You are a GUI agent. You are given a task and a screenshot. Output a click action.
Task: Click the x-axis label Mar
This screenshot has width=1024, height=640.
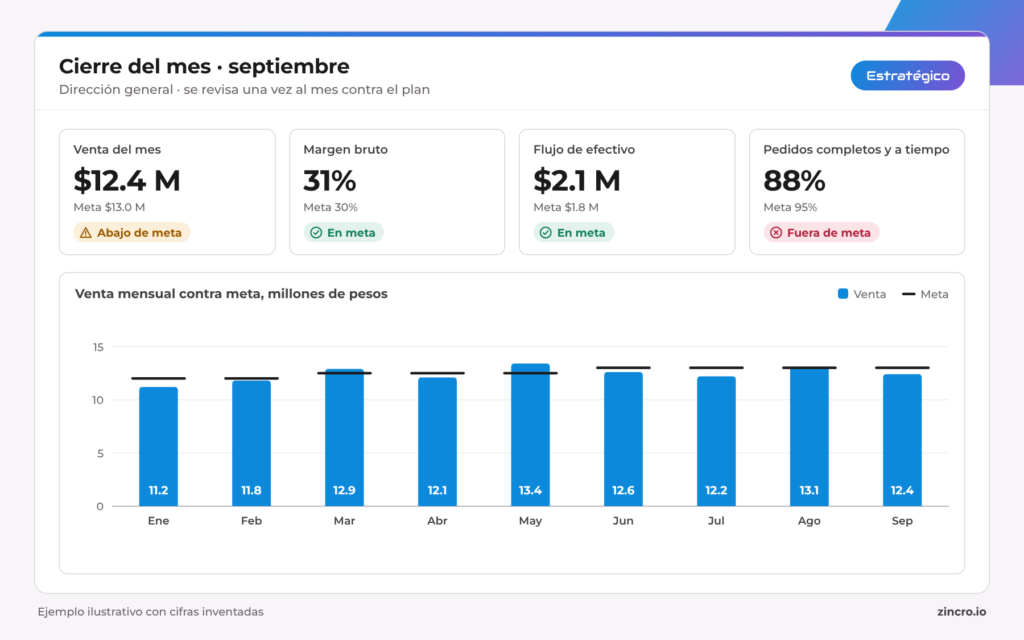344,520
